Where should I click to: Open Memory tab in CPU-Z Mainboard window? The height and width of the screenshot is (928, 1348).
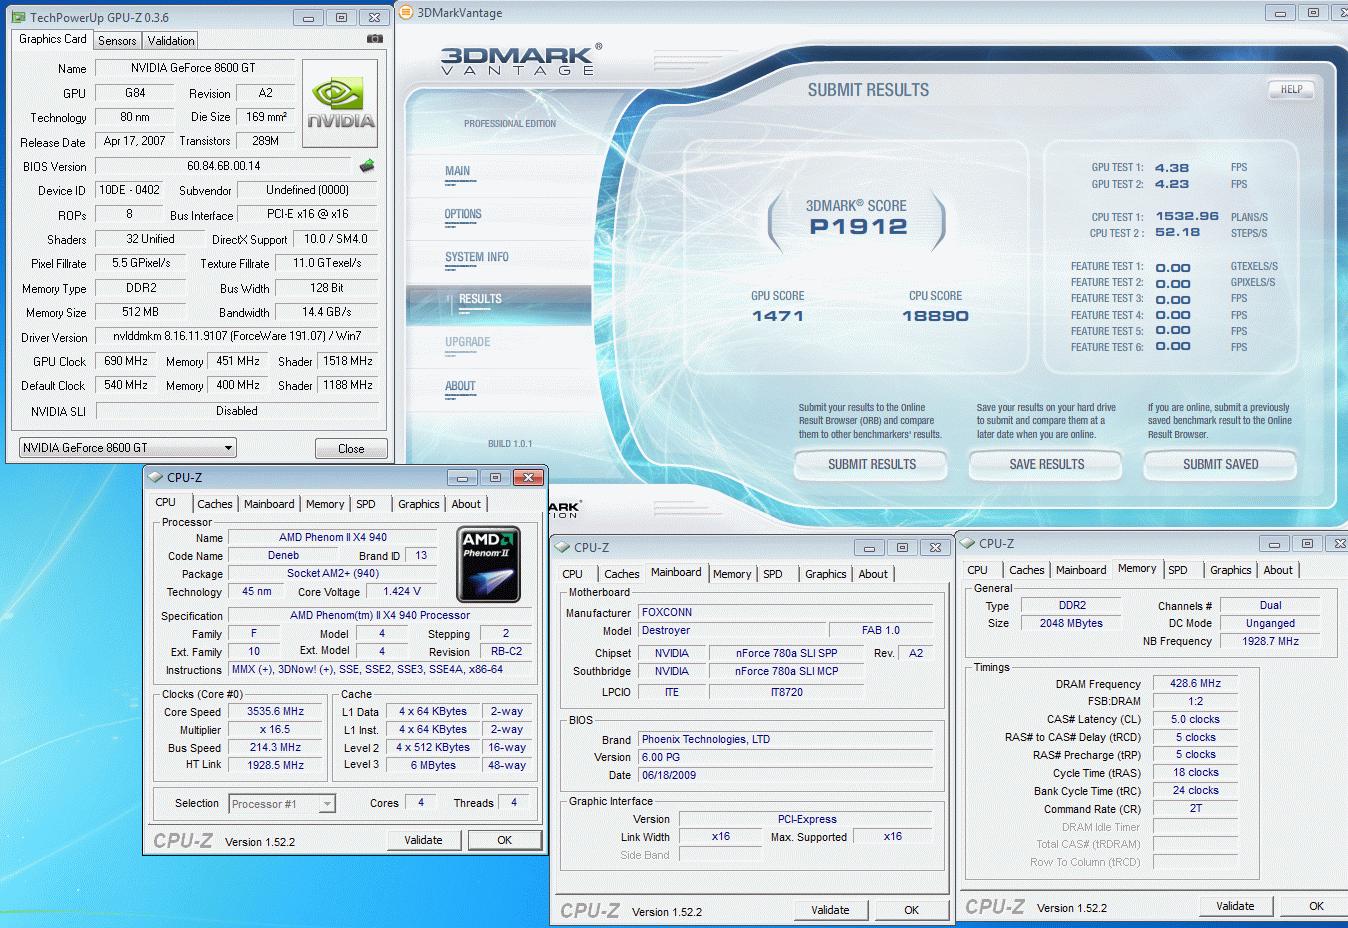[x=732, y=574]
